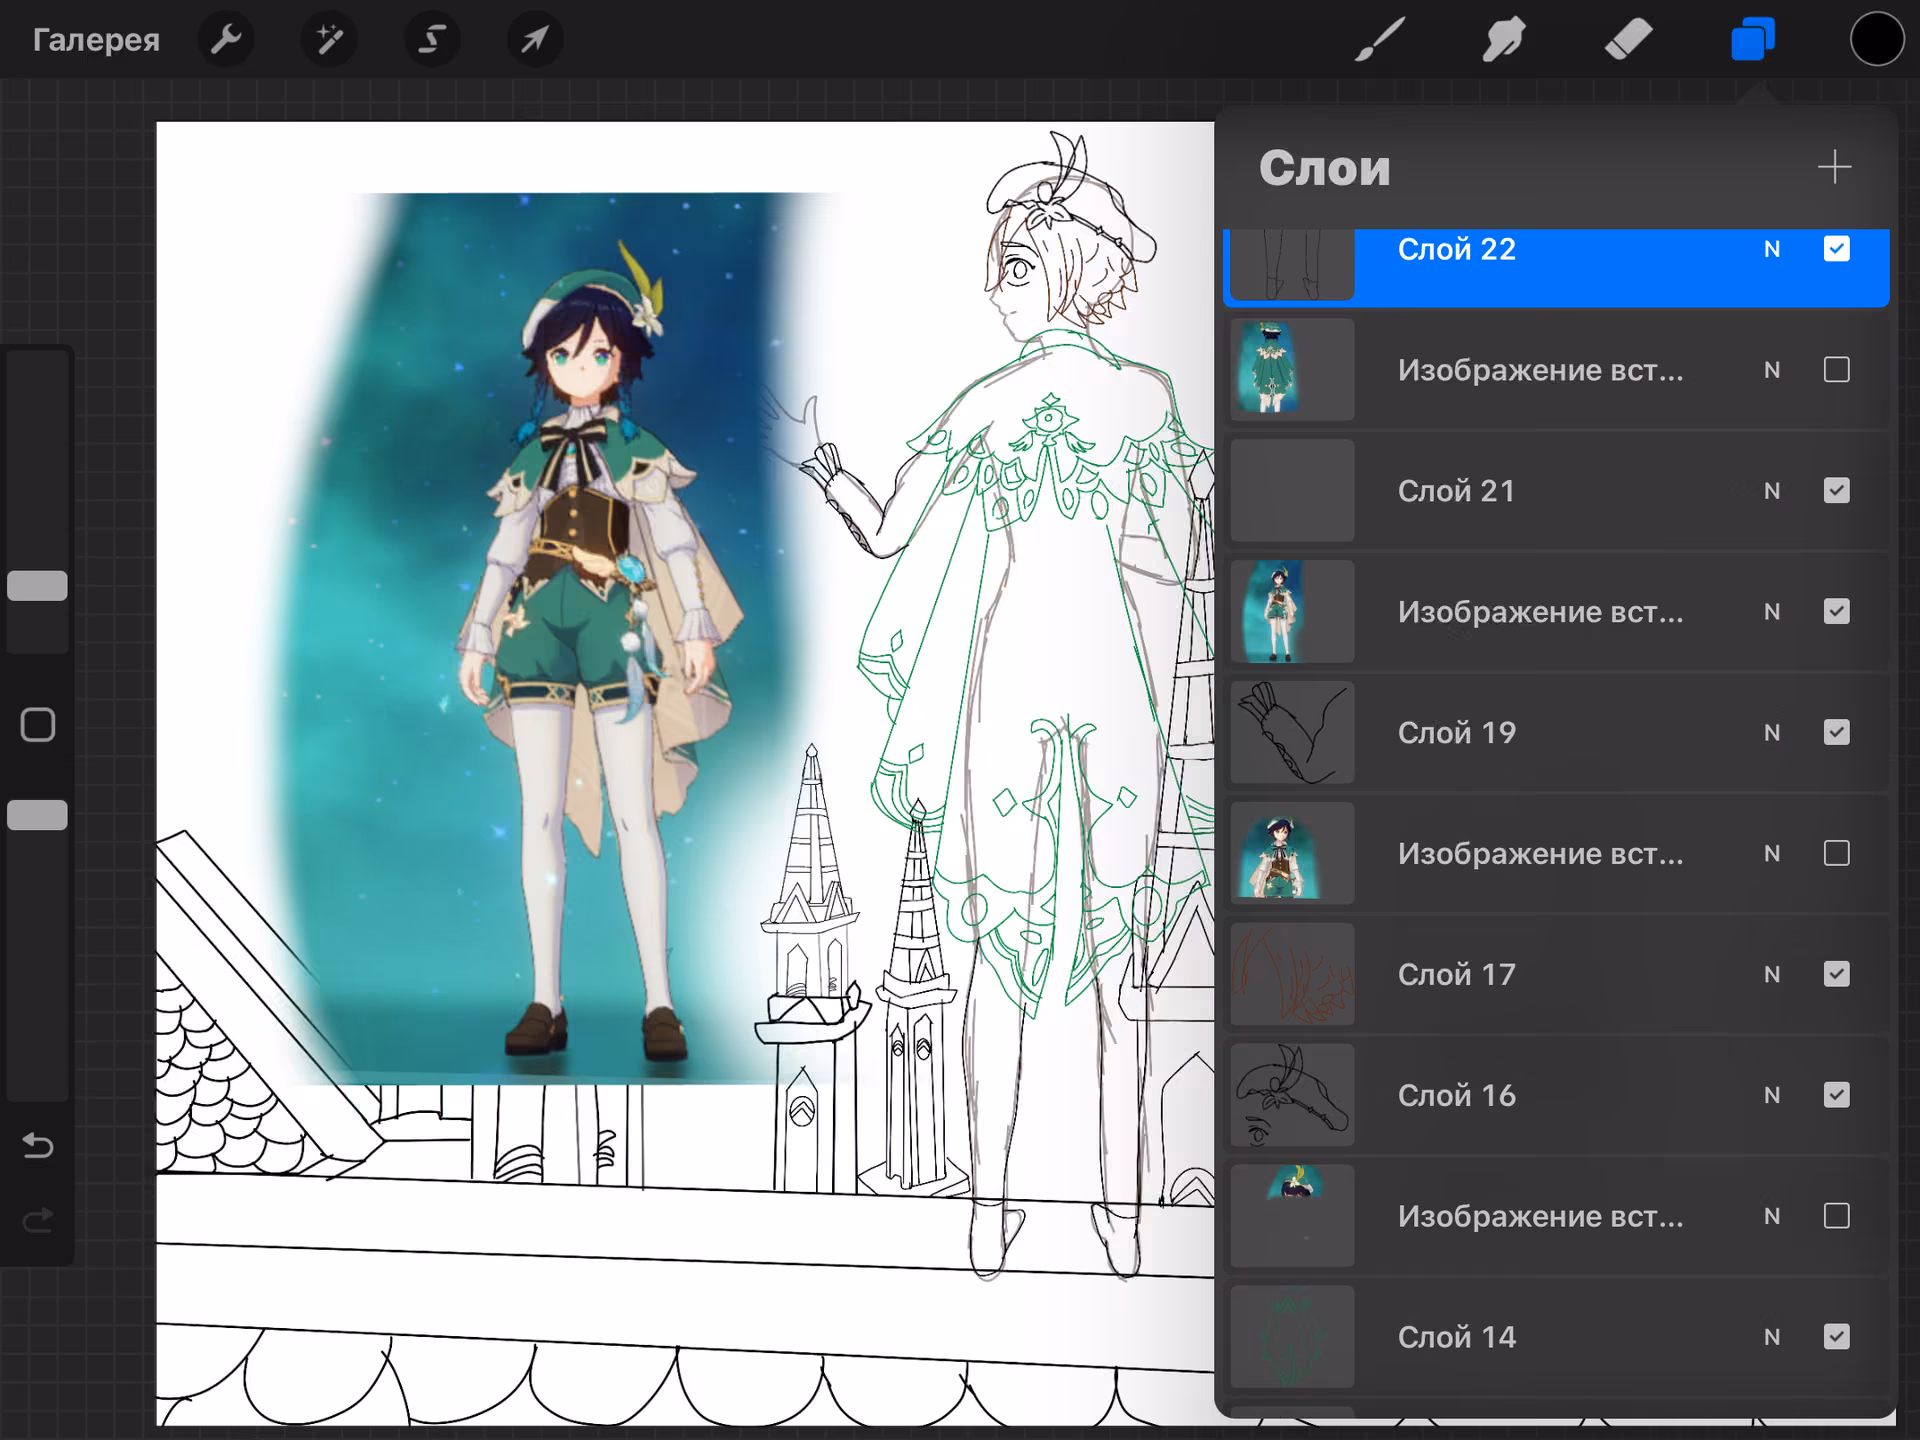
Task: Click the brush opacity slider handle
Action: (x=38, y=816)
